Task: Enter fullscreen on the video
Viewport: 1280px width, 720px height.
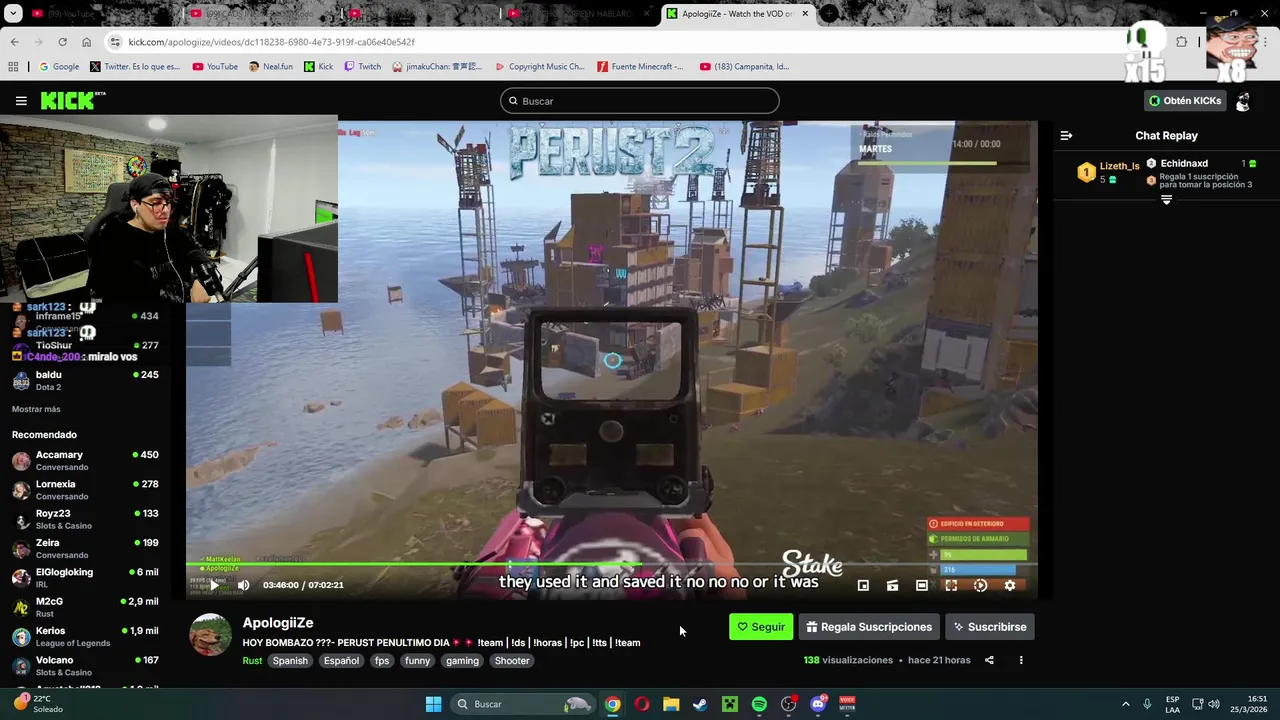Action: 951,585
